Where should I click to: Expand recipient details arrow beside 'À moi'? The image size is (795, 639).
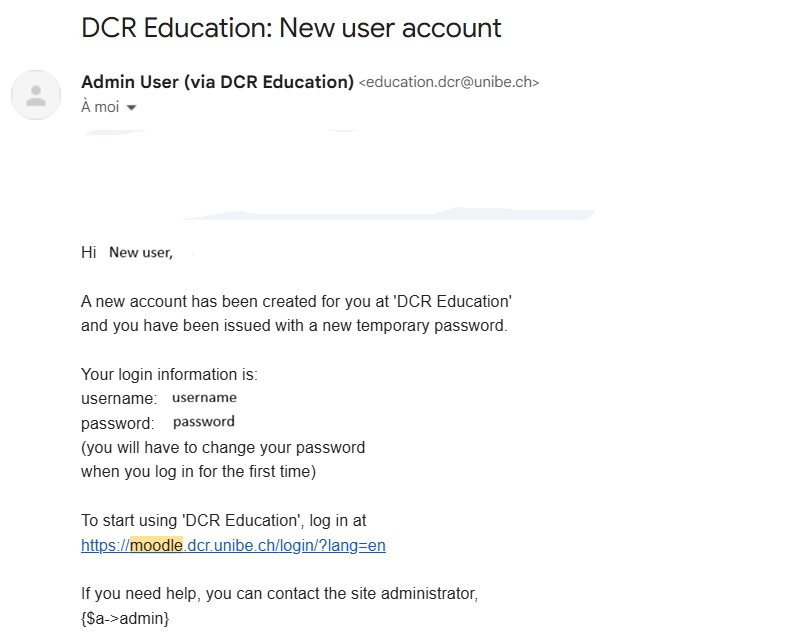click(x=131, y=108)
